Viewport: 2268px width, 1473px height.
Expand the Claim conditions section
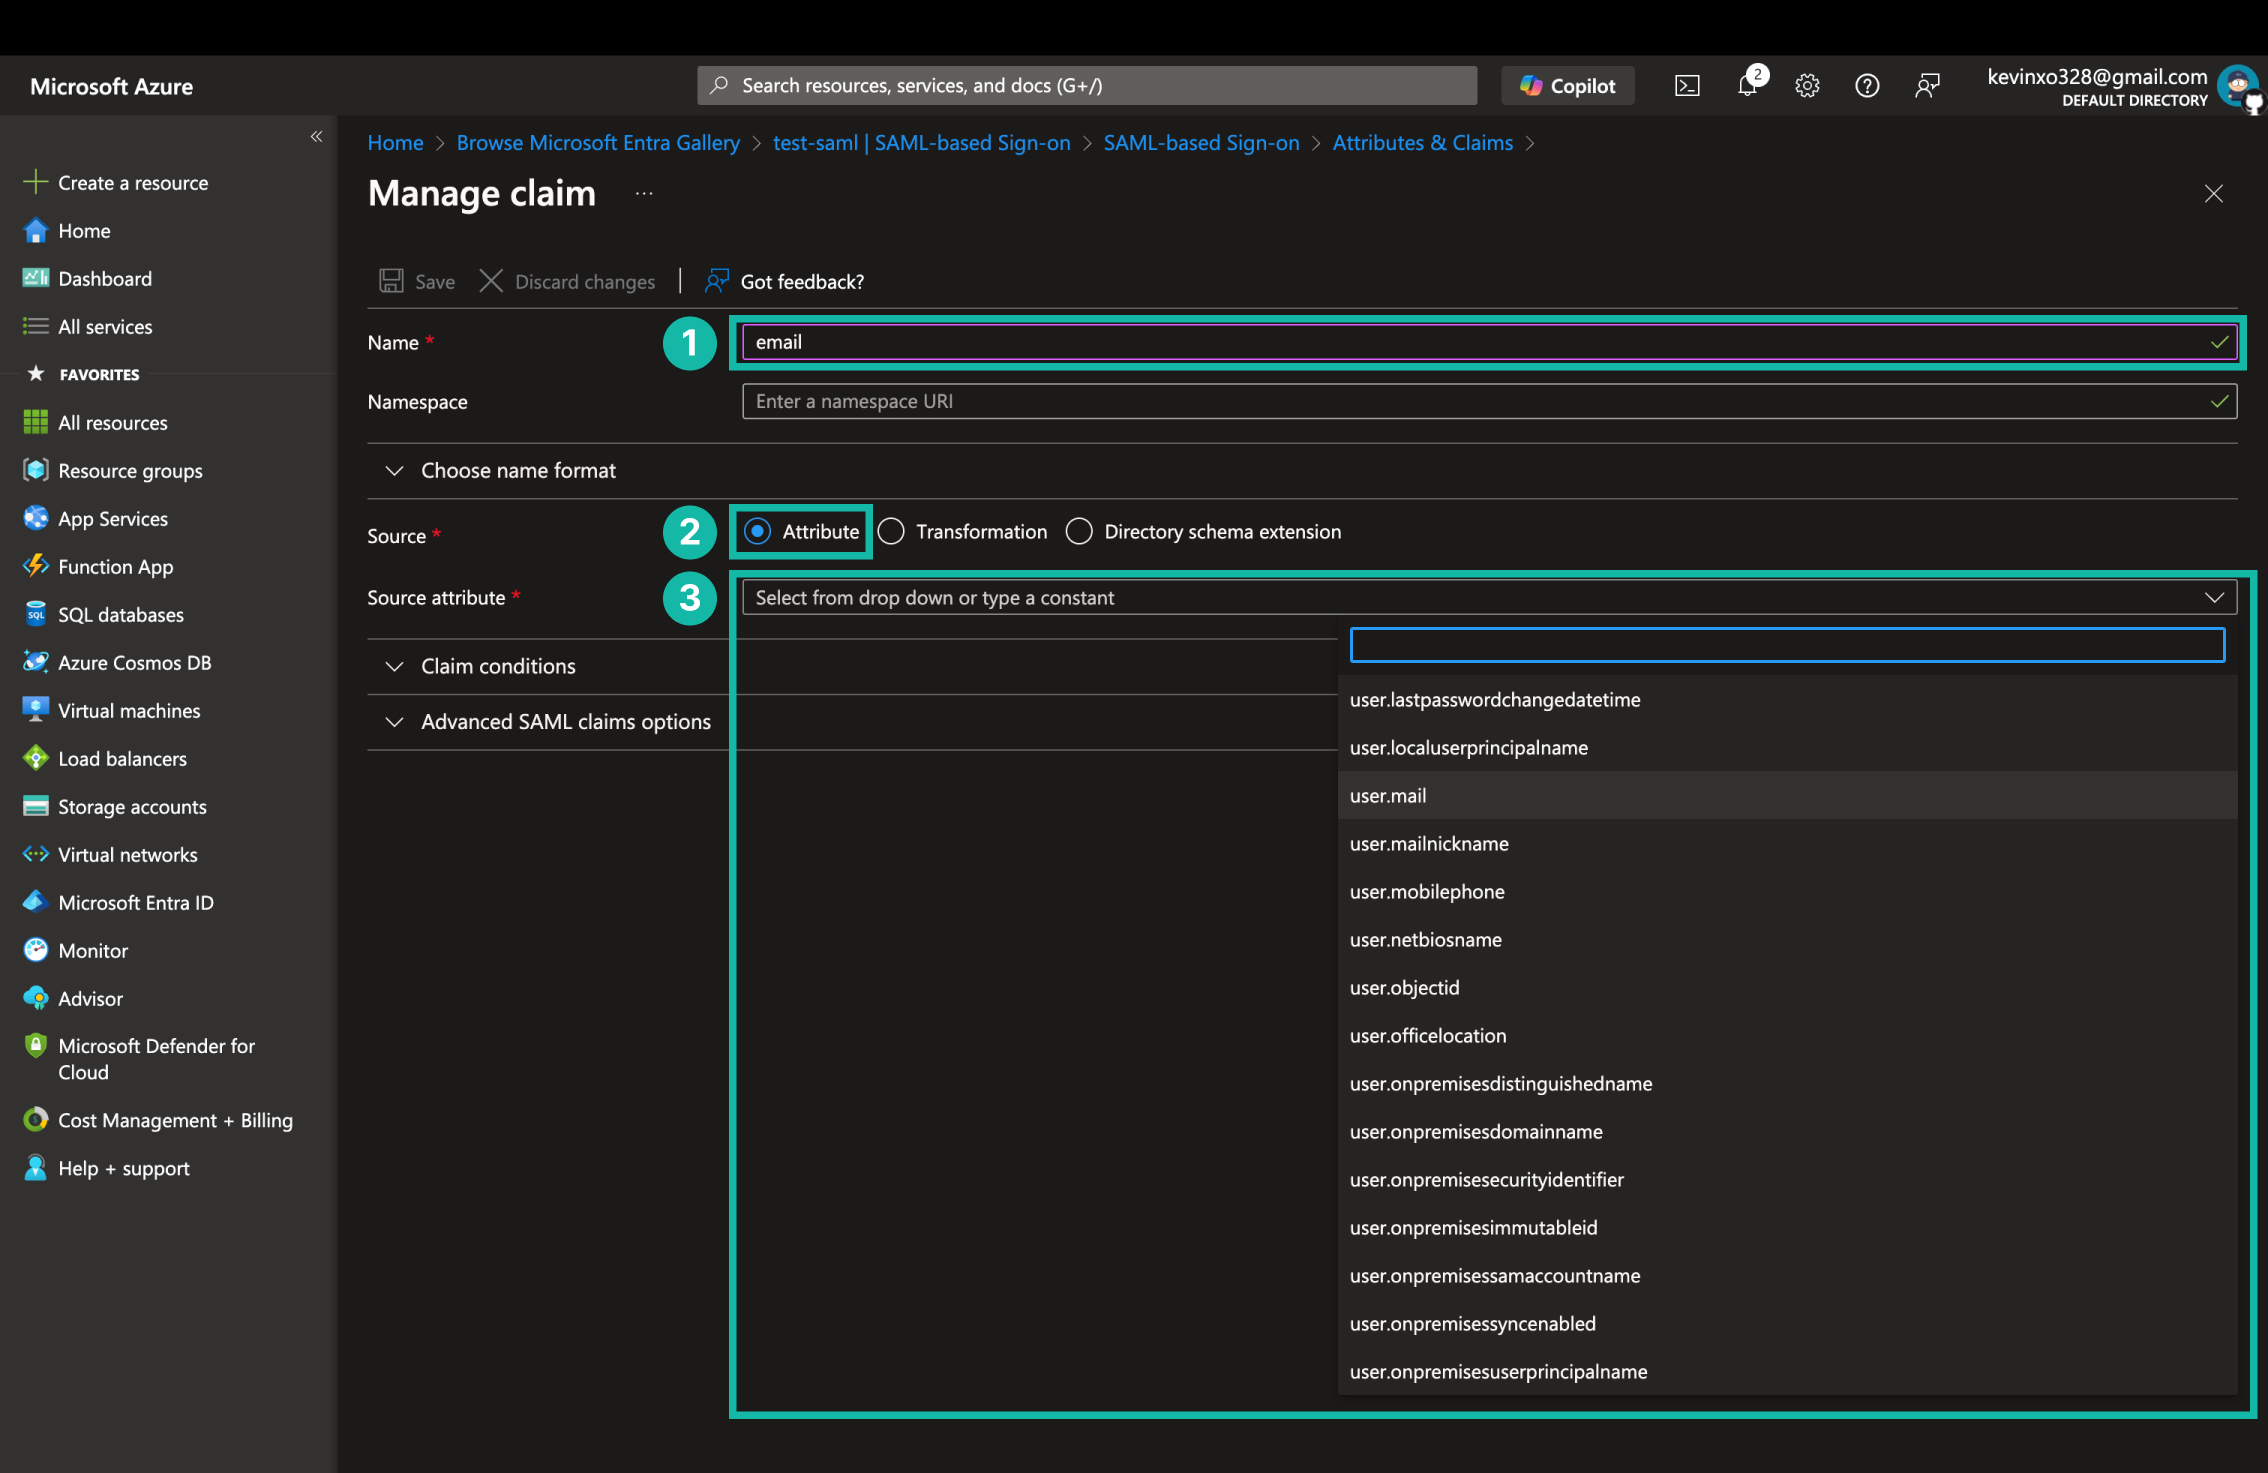[498, 666]
